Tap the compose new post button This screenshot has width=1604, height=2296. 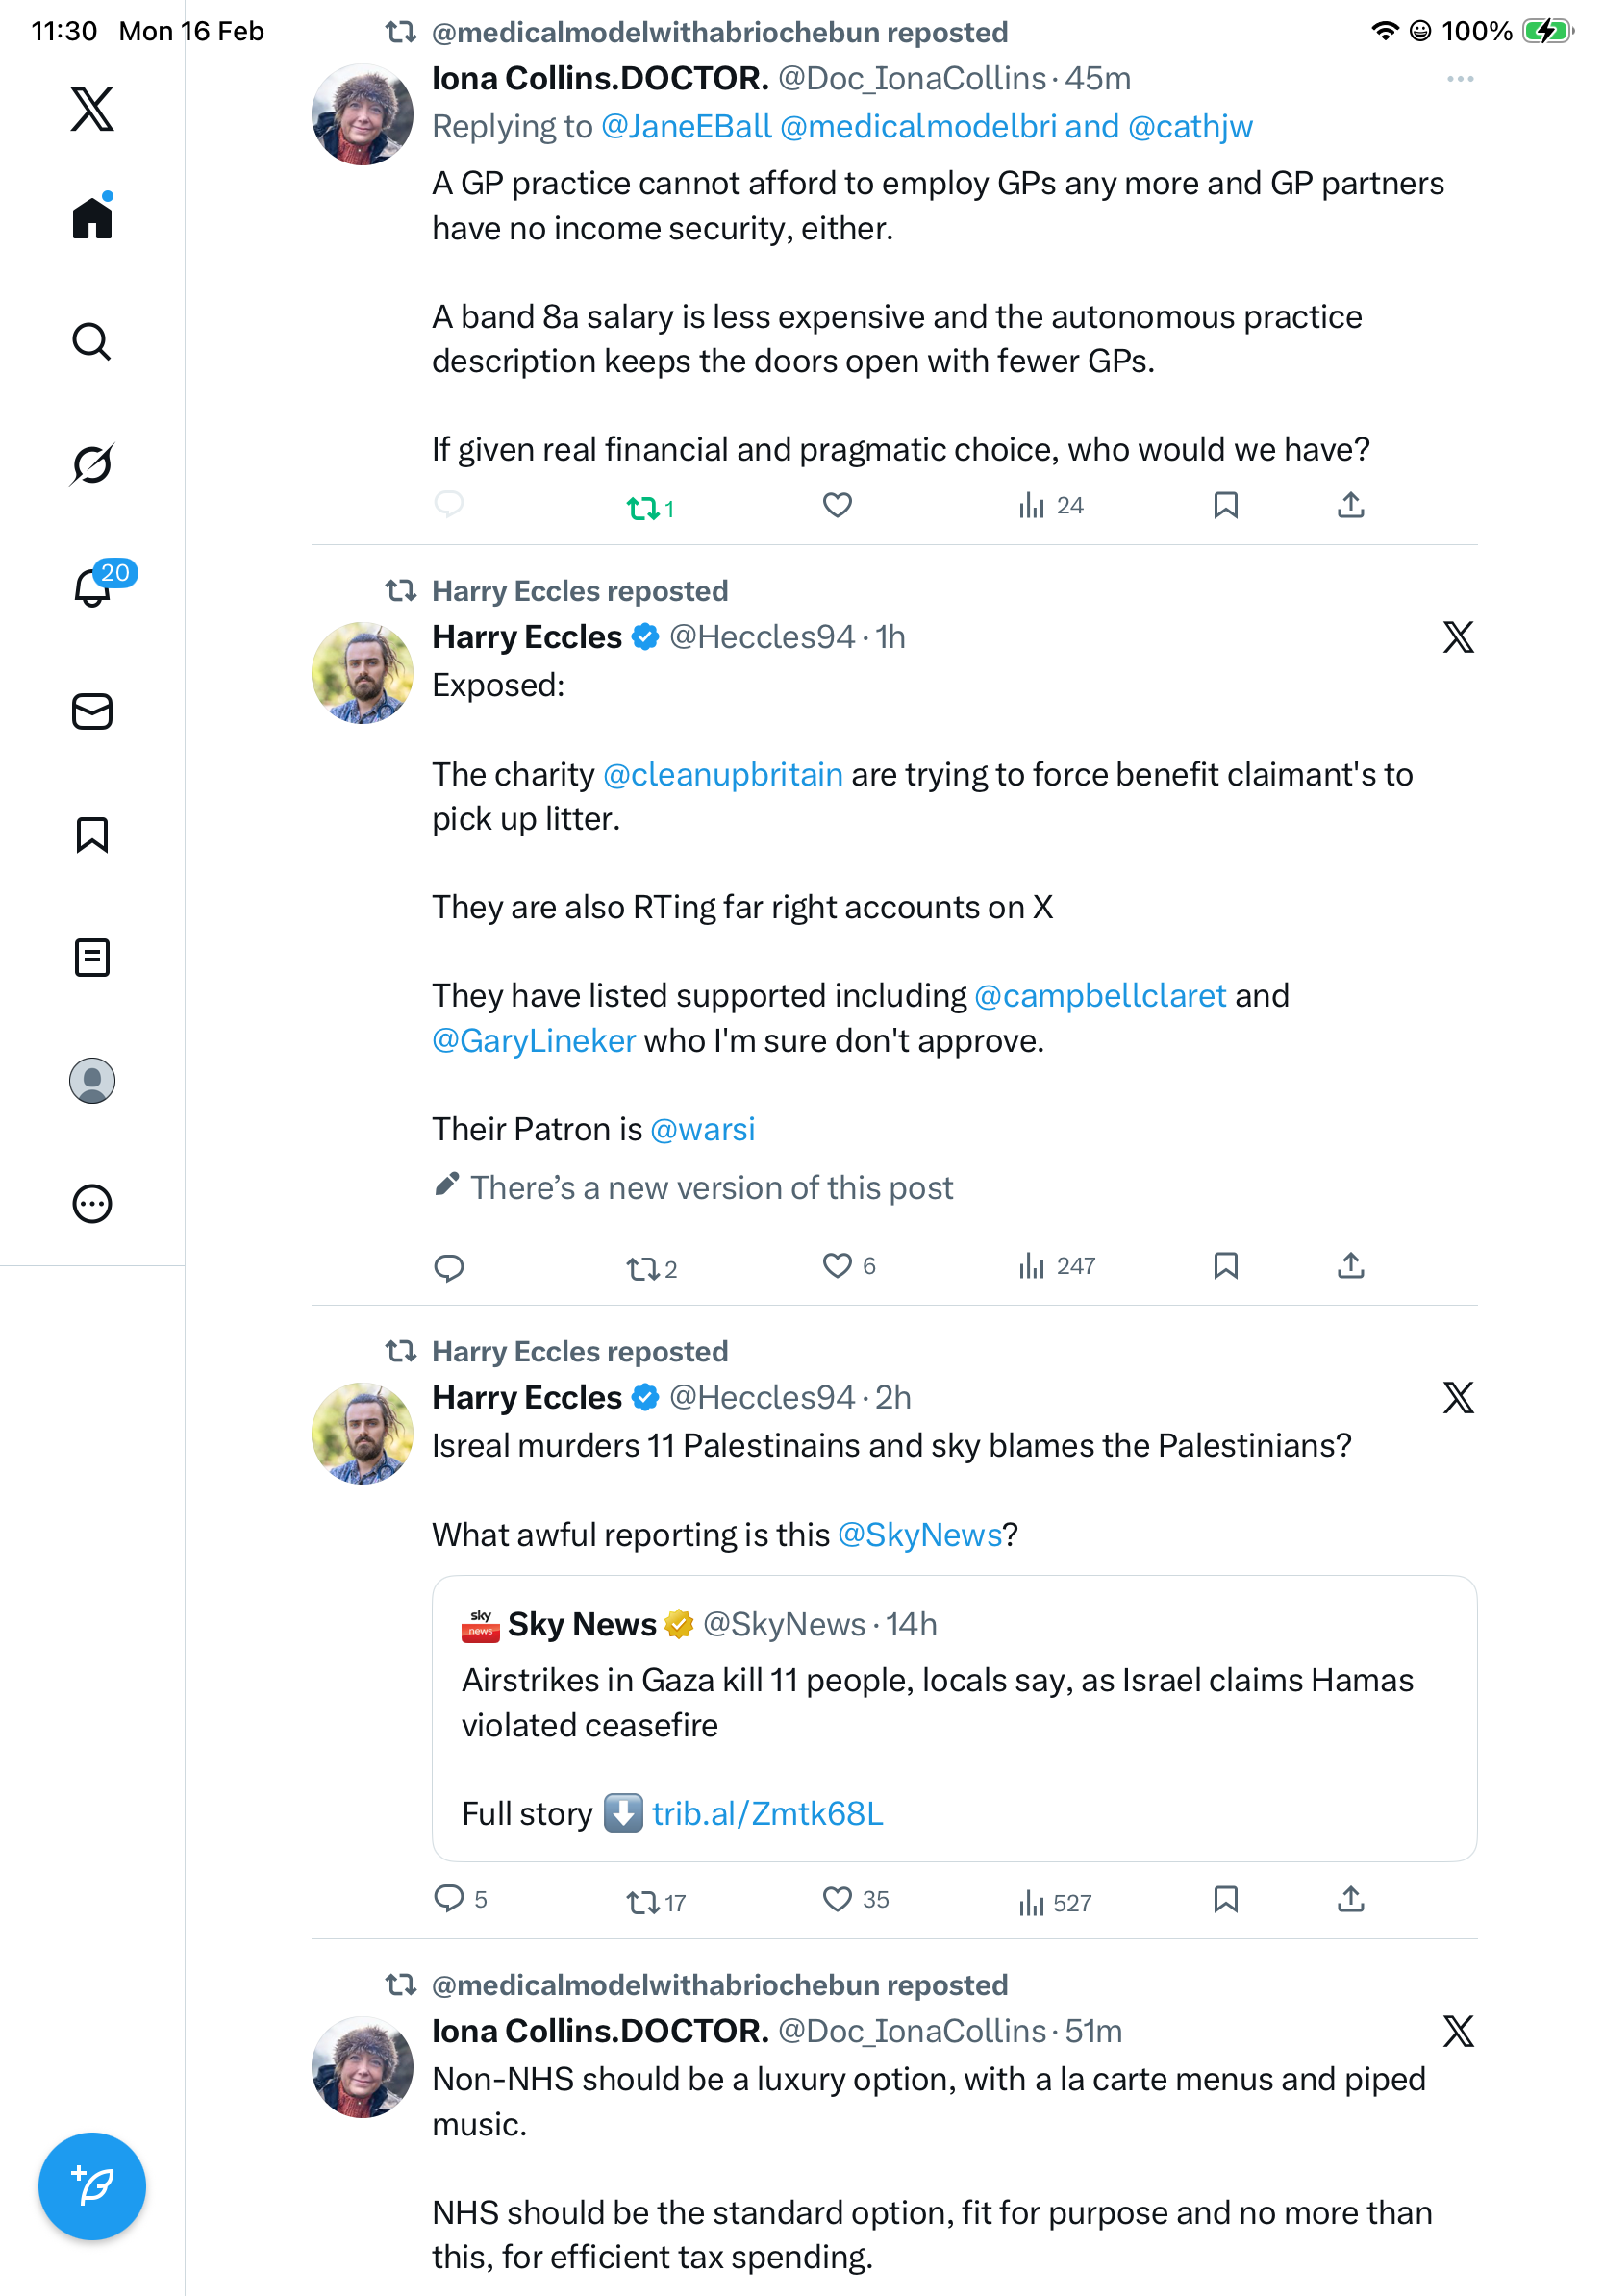[x=92, y=2185]
